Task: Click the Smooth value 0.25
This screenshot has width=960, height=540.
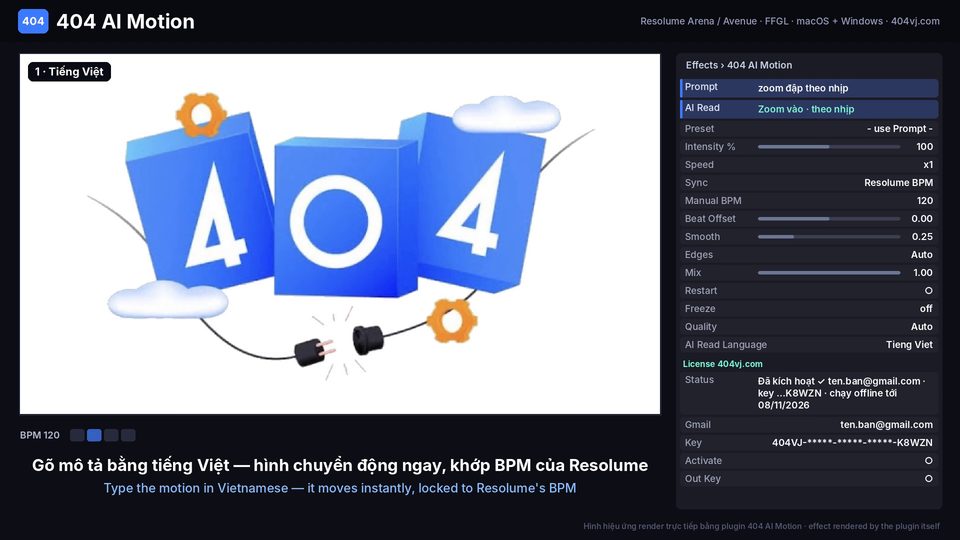Action: 922,237
